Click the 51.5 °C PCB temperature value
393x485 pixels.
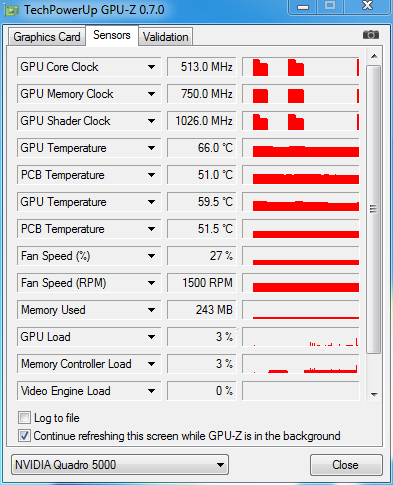click(x=202, y=229)
